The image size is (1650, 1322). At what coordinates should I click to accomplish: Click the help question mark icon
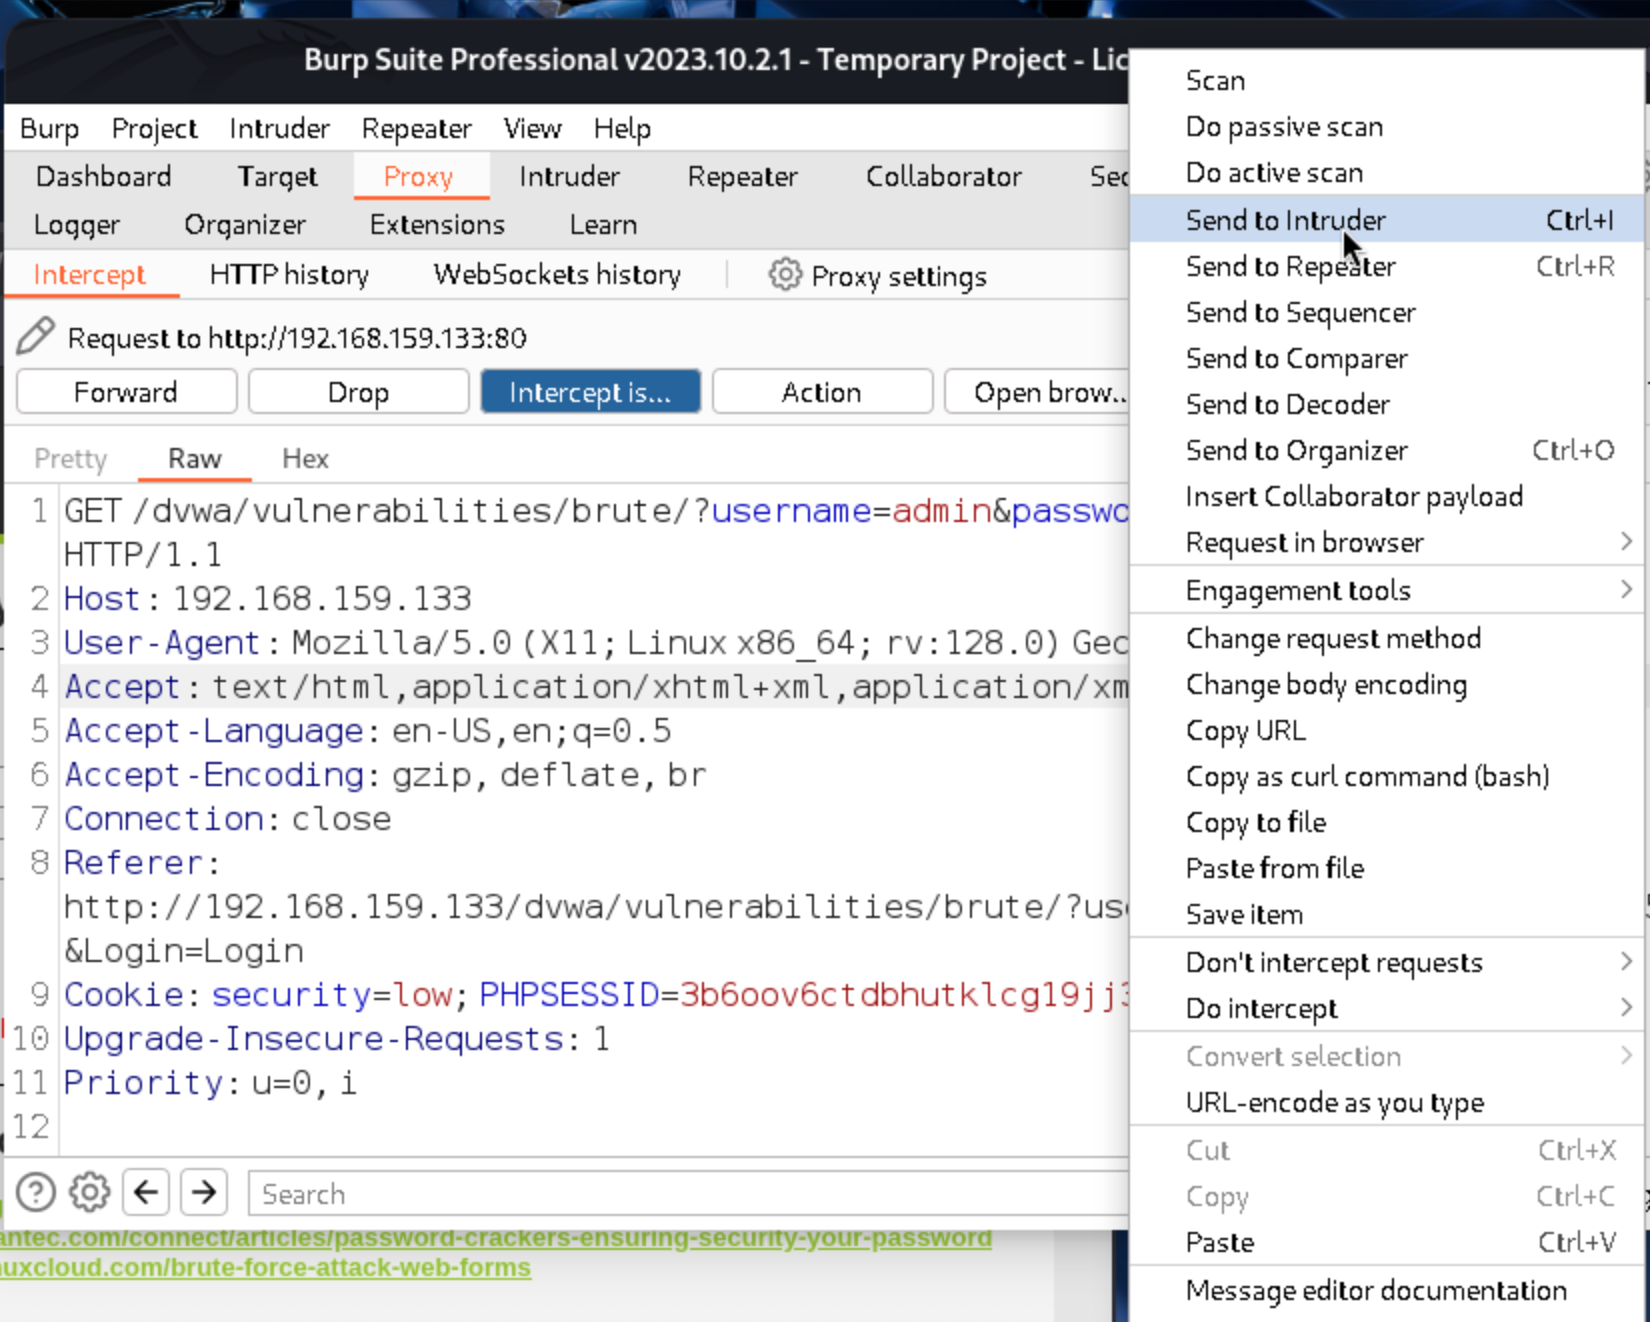point(36,1192)
